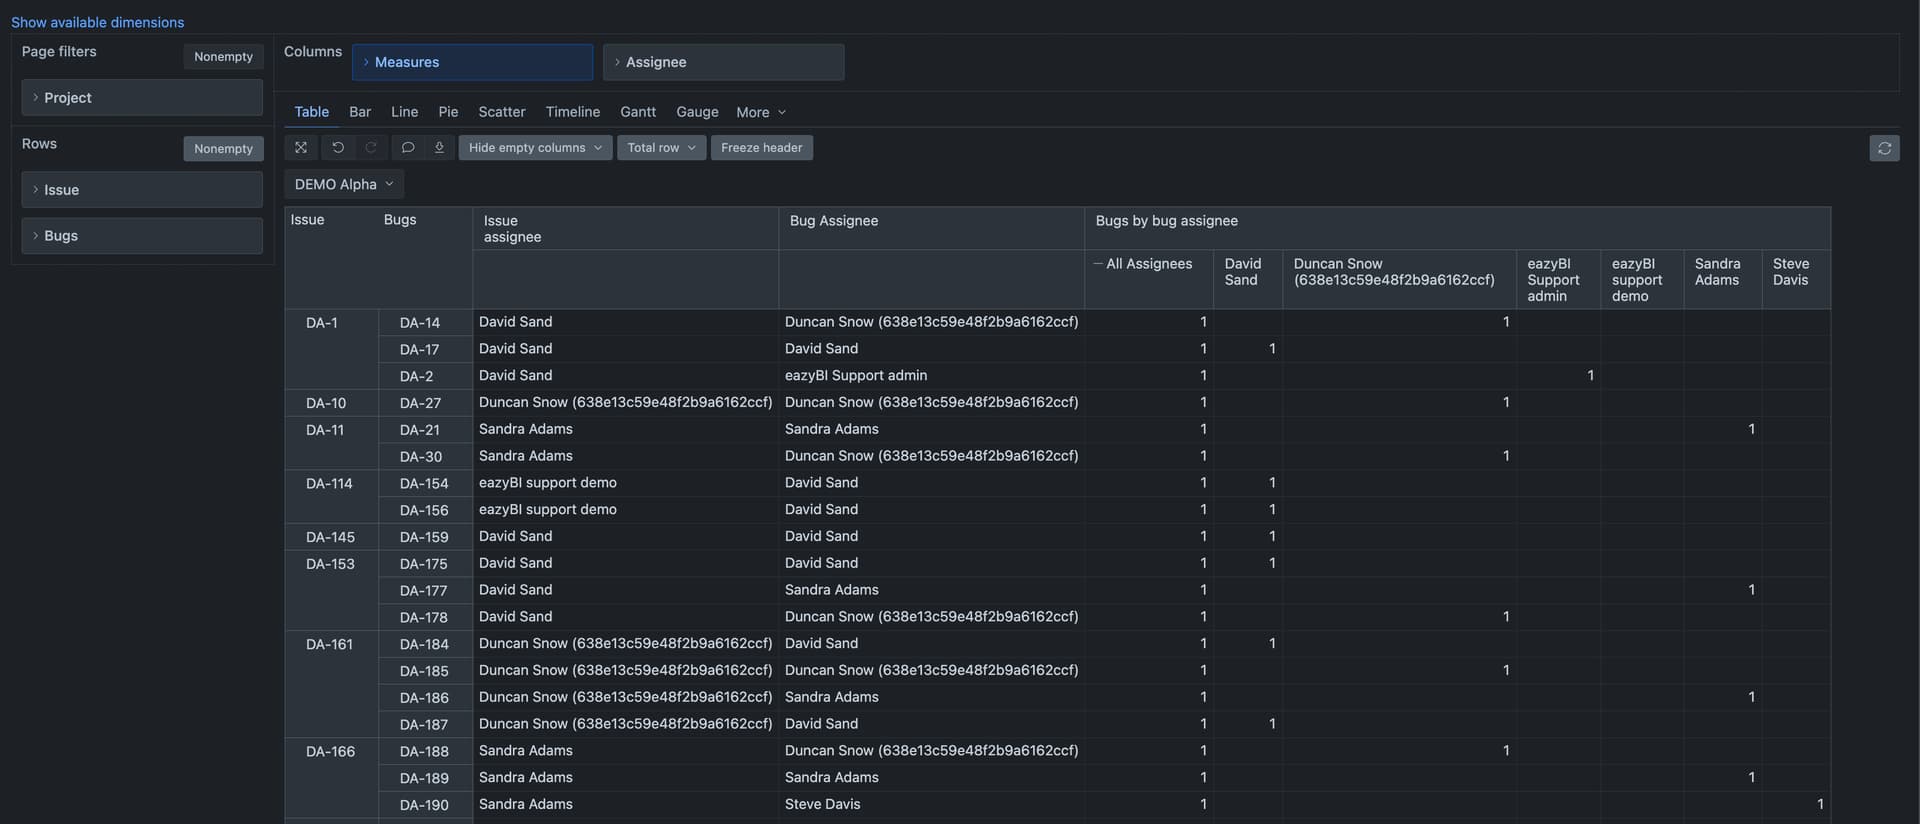Open the comment bubble icon

(x=408, y=148)
